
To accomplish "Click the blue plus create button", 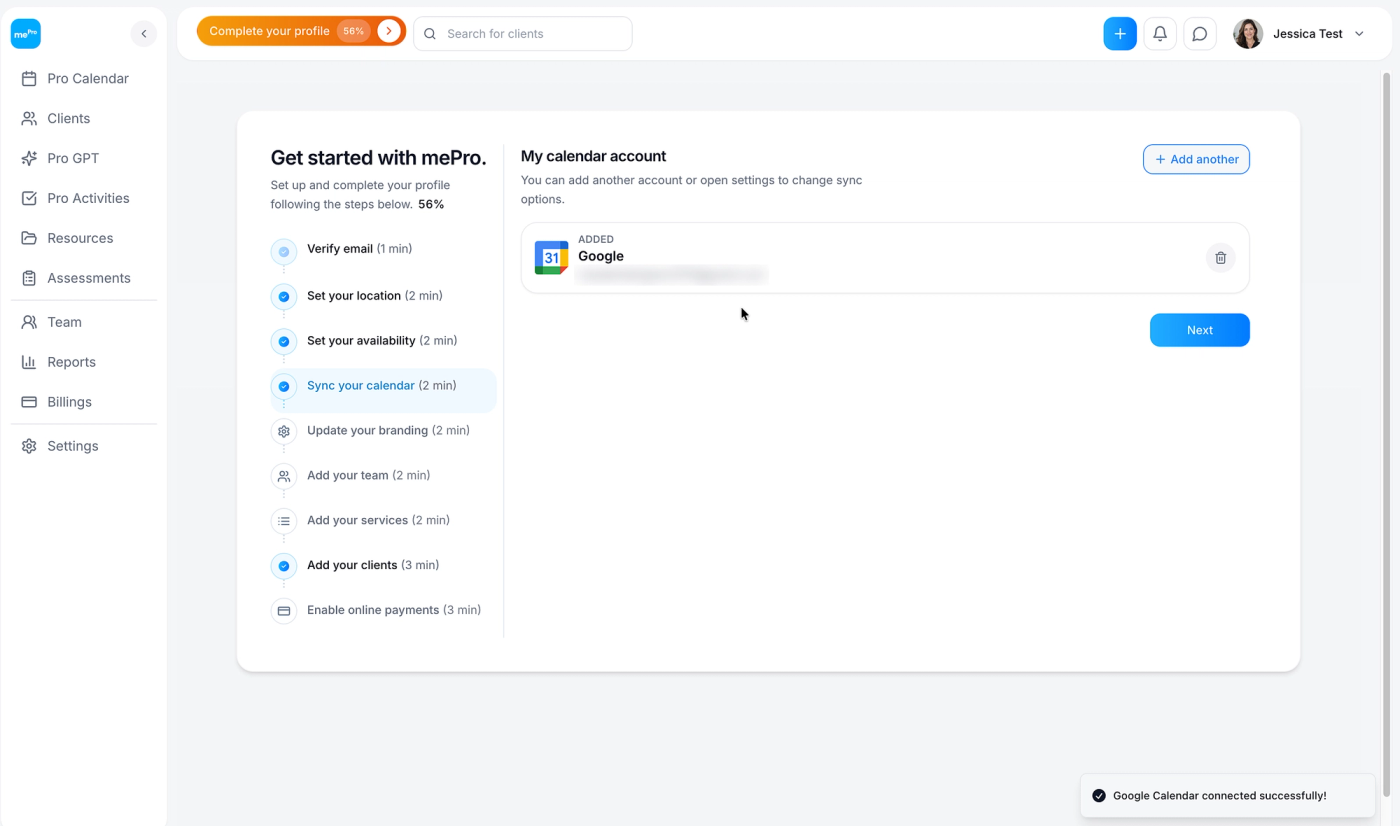I will [x=1120, y=33].
